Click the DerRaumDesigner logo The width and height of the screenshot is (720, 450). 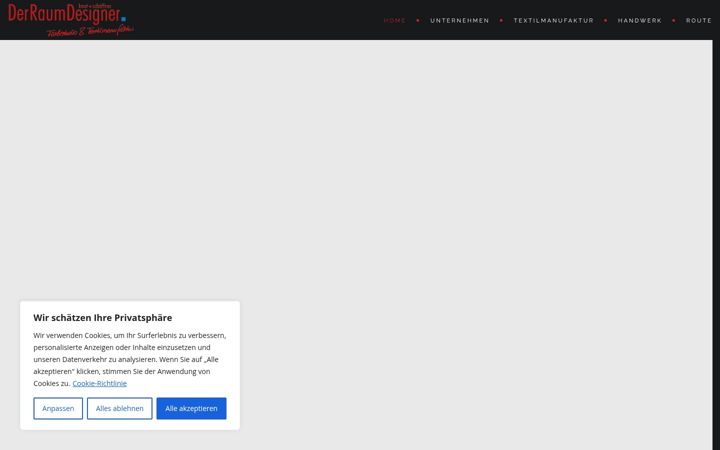click(x=71, y=20)
